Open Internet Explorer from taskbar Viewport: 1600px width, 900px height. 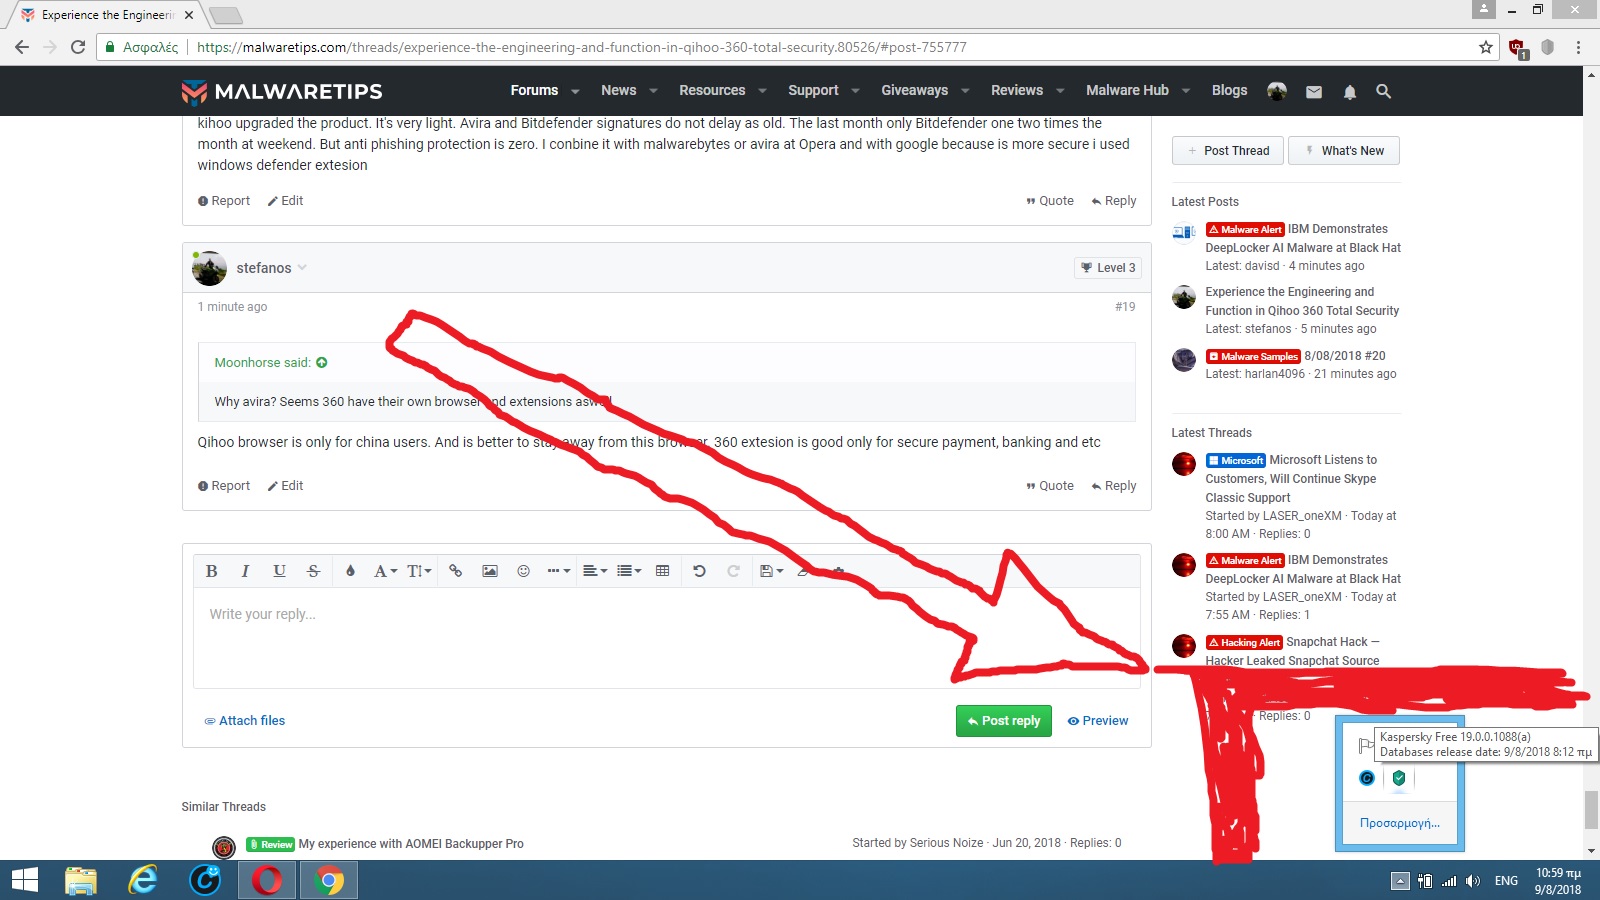pos(143,880)
